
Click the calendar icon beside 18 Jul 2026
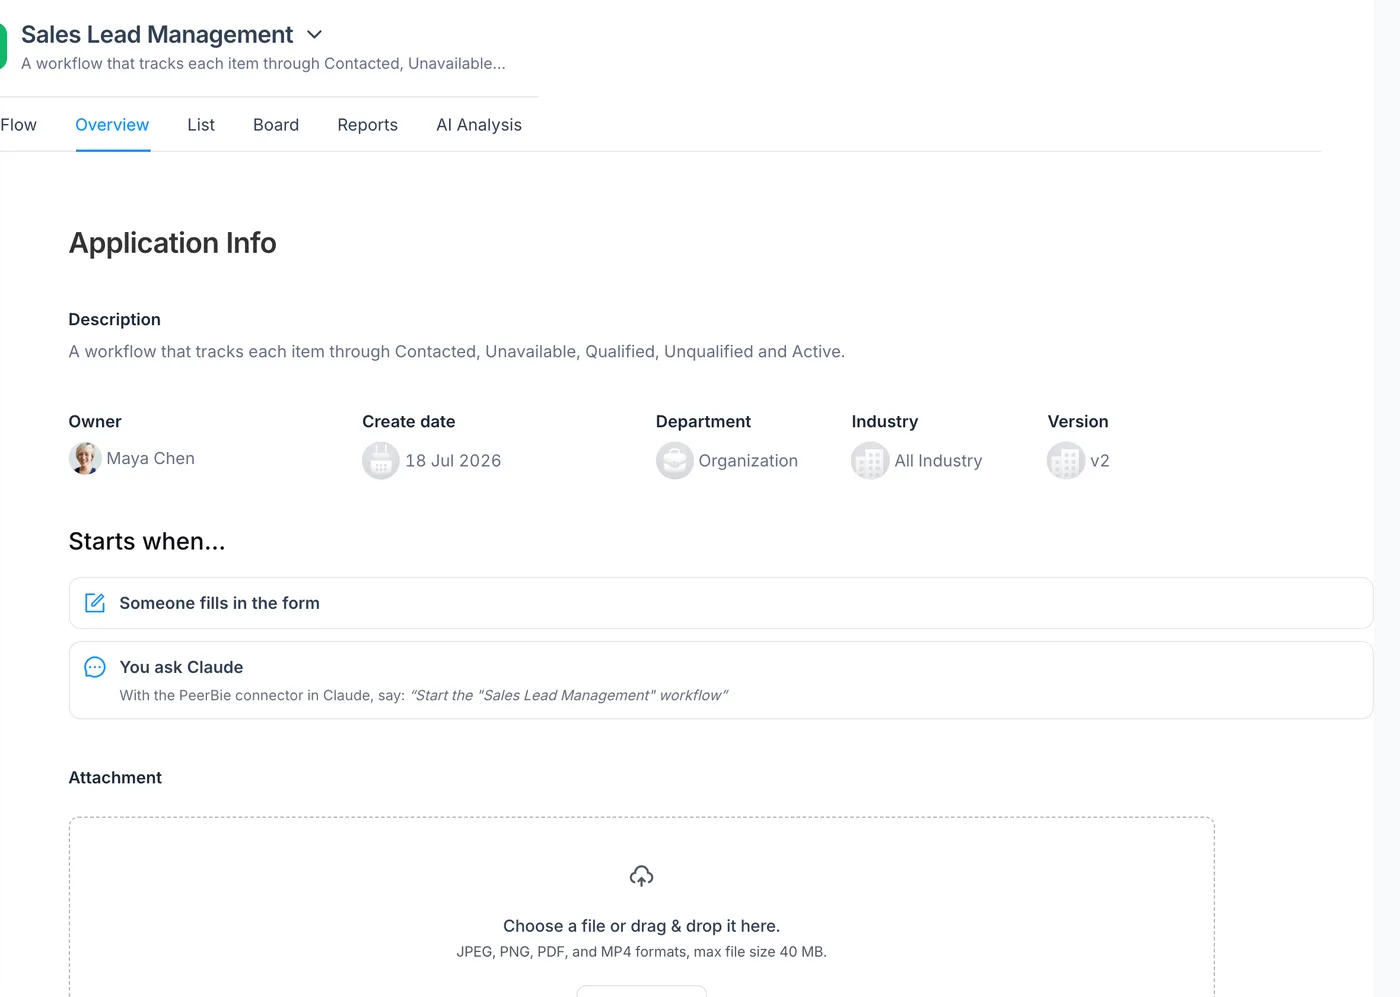[x=380, y=461]
